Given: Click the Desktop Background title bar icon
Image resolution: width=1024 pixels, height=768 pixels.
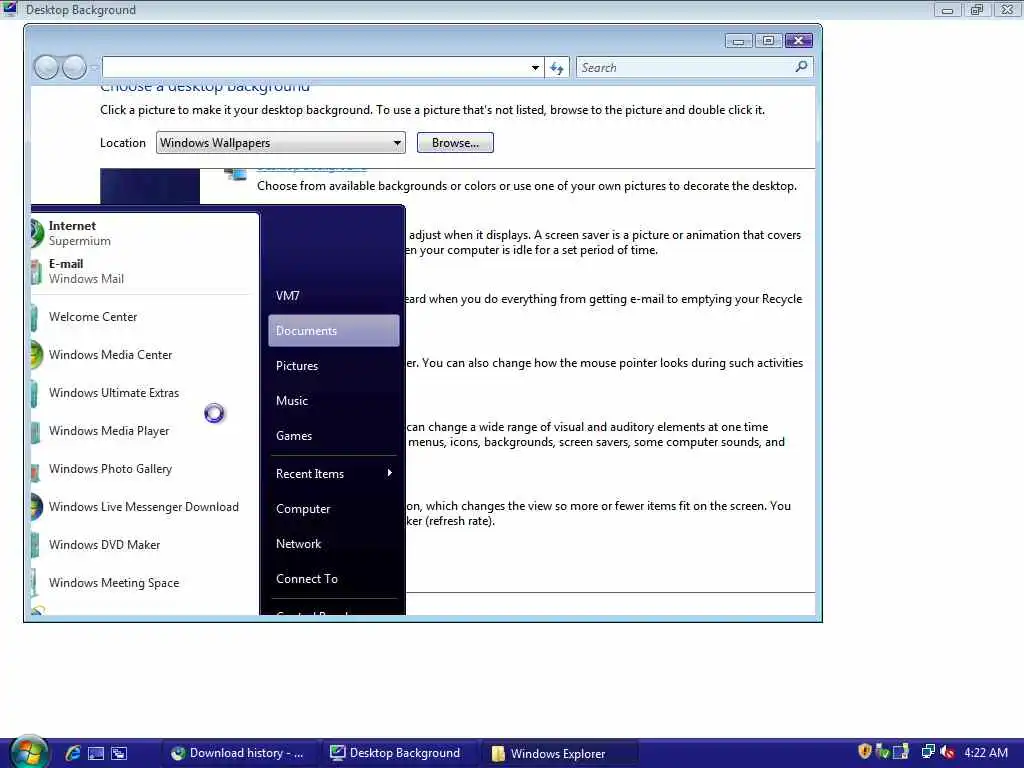Looking at the screenshot, I should 10,9.
